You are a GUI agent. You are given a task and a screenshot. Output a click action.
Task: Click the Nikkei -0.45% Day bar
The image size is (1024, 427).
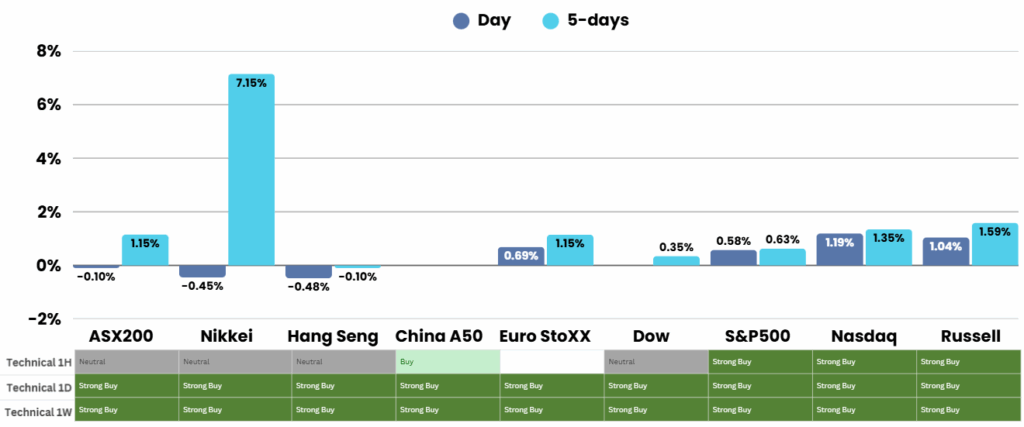[x=202, y=272]
